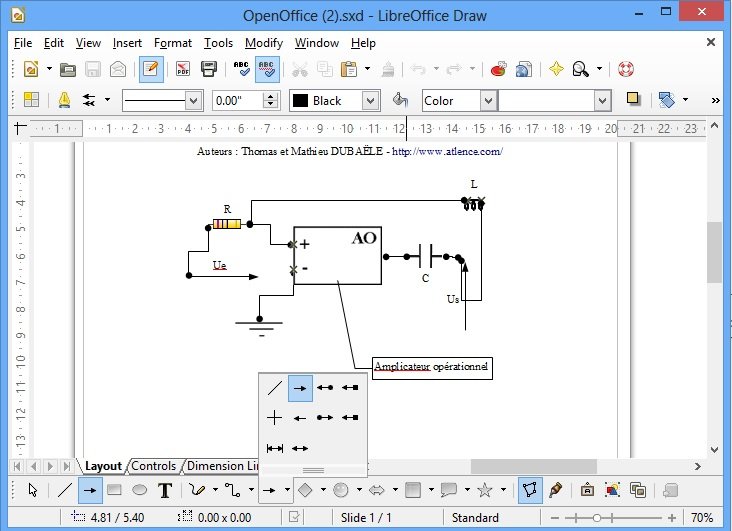Open the Format menu
This screenshot has width=732, height=531.
pos(173,43)
